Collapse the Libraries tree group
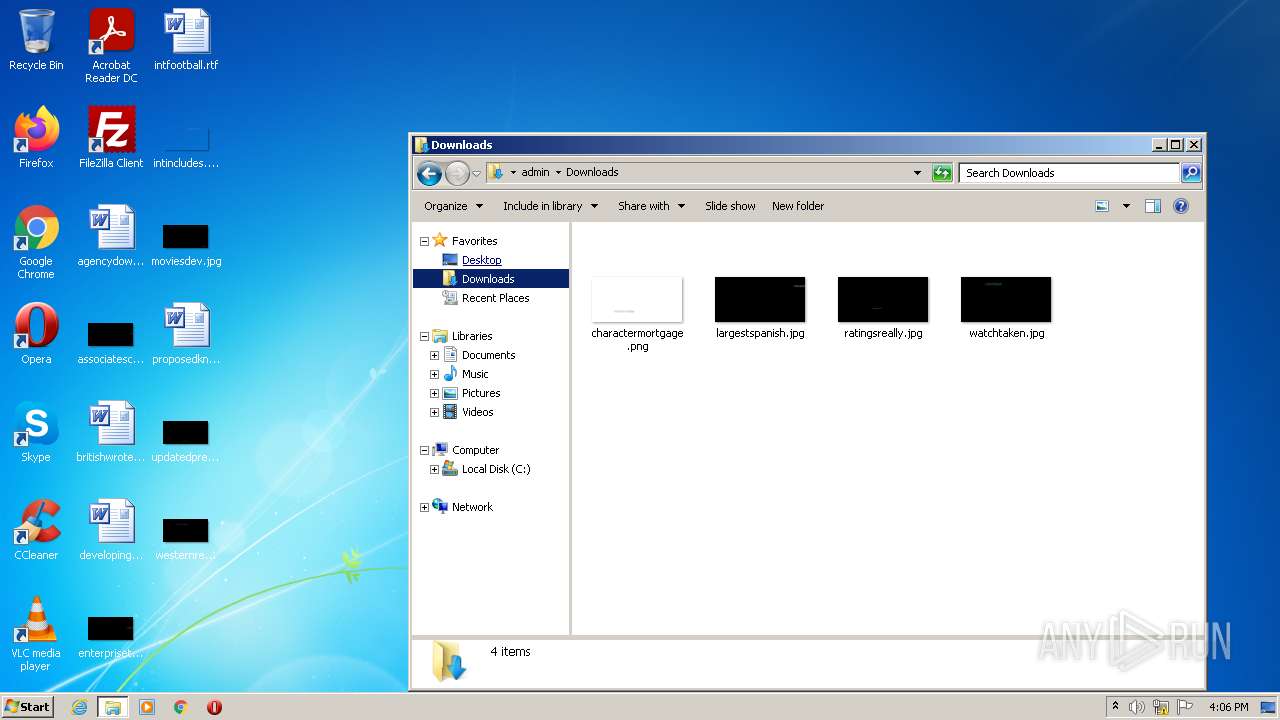The height and width of the screenshot is (720, 1280). (x=424, y=336)
